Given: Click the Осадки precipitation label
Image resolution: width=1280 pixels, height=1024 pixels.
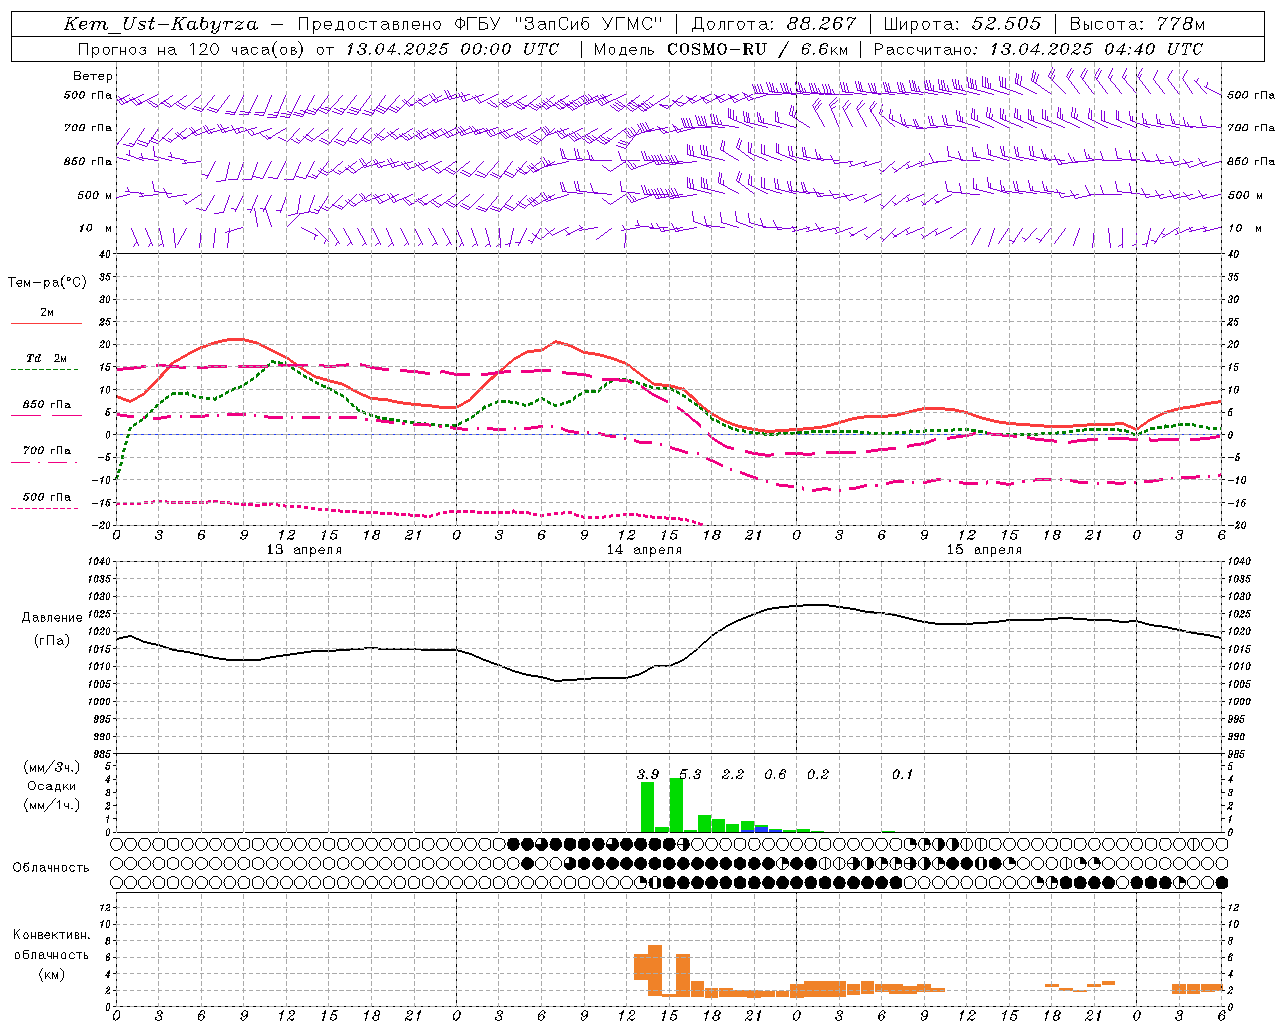Looking at the screenshot, I should pos(52,786).
